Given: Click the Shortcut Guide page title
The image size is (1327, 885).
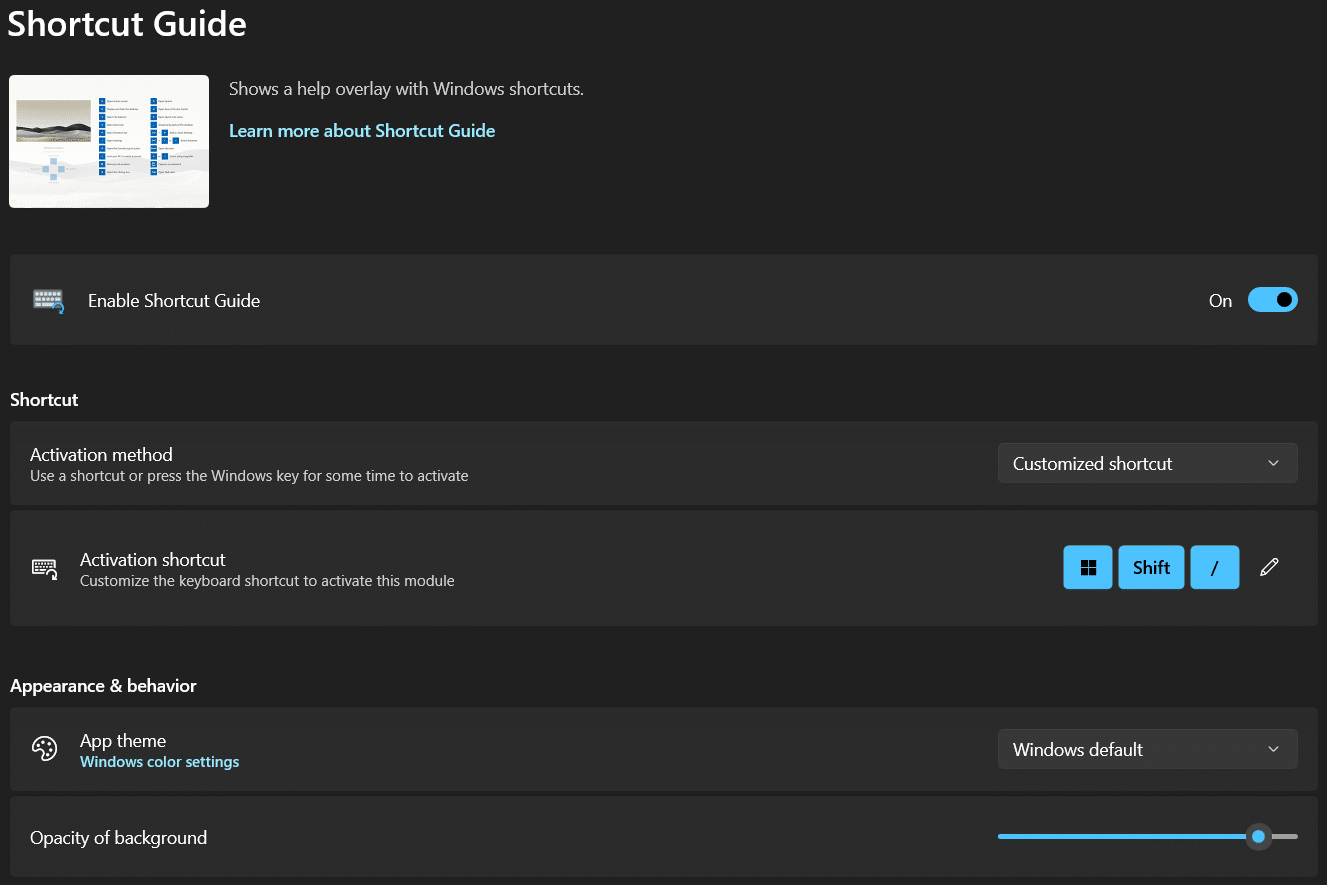Looking at the screenshot, I should coord(127,24).
